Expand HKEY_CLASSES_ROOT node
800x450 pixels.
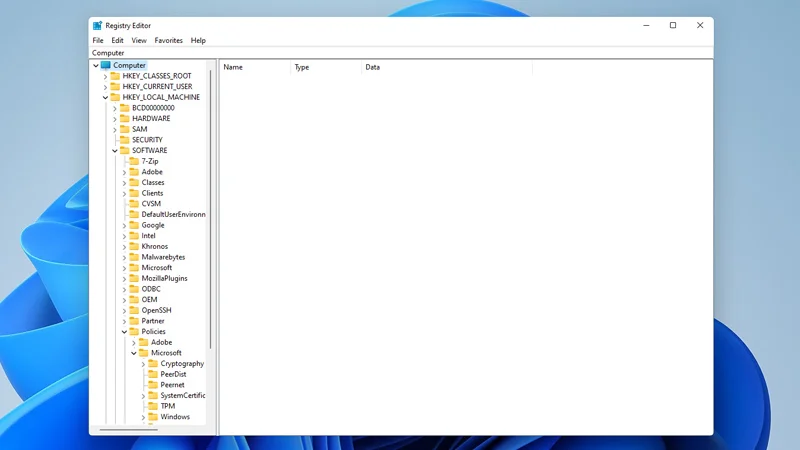pyautogui.click(x=106, y=76)
